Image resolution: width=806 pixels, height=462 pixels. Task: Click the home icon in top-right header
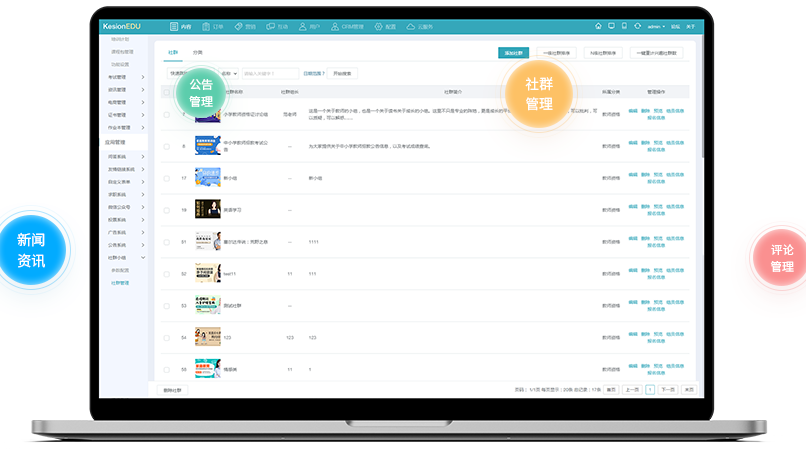point(598,26)
